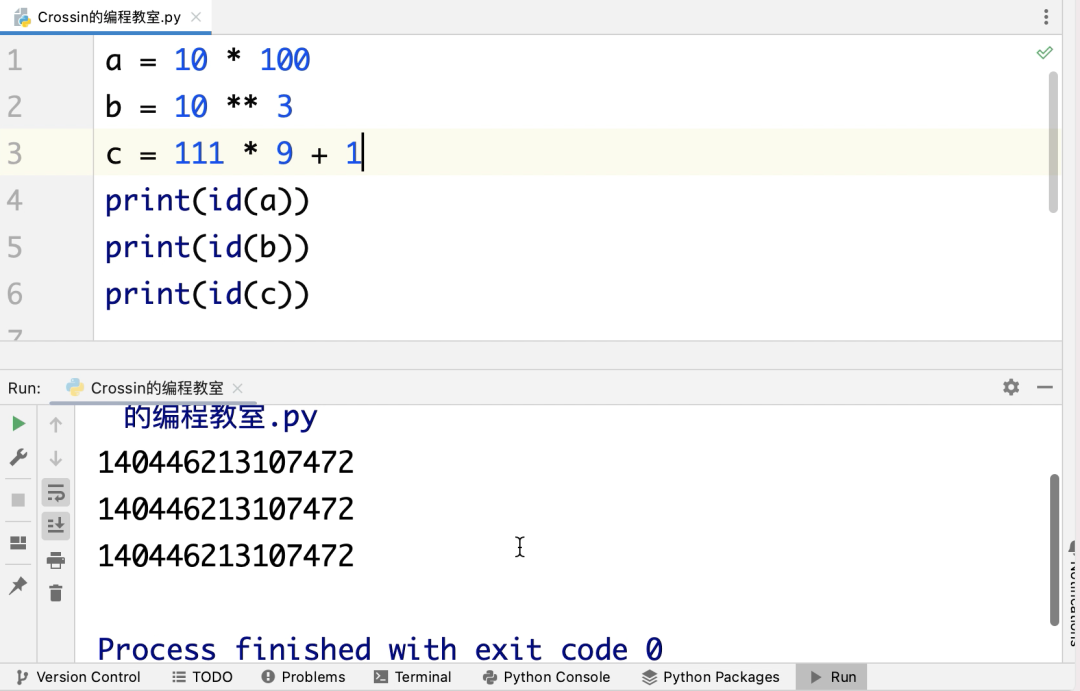Toggle the Run tool window button
This screenshot has width=1080, height=691.
[x=831, y=677]
